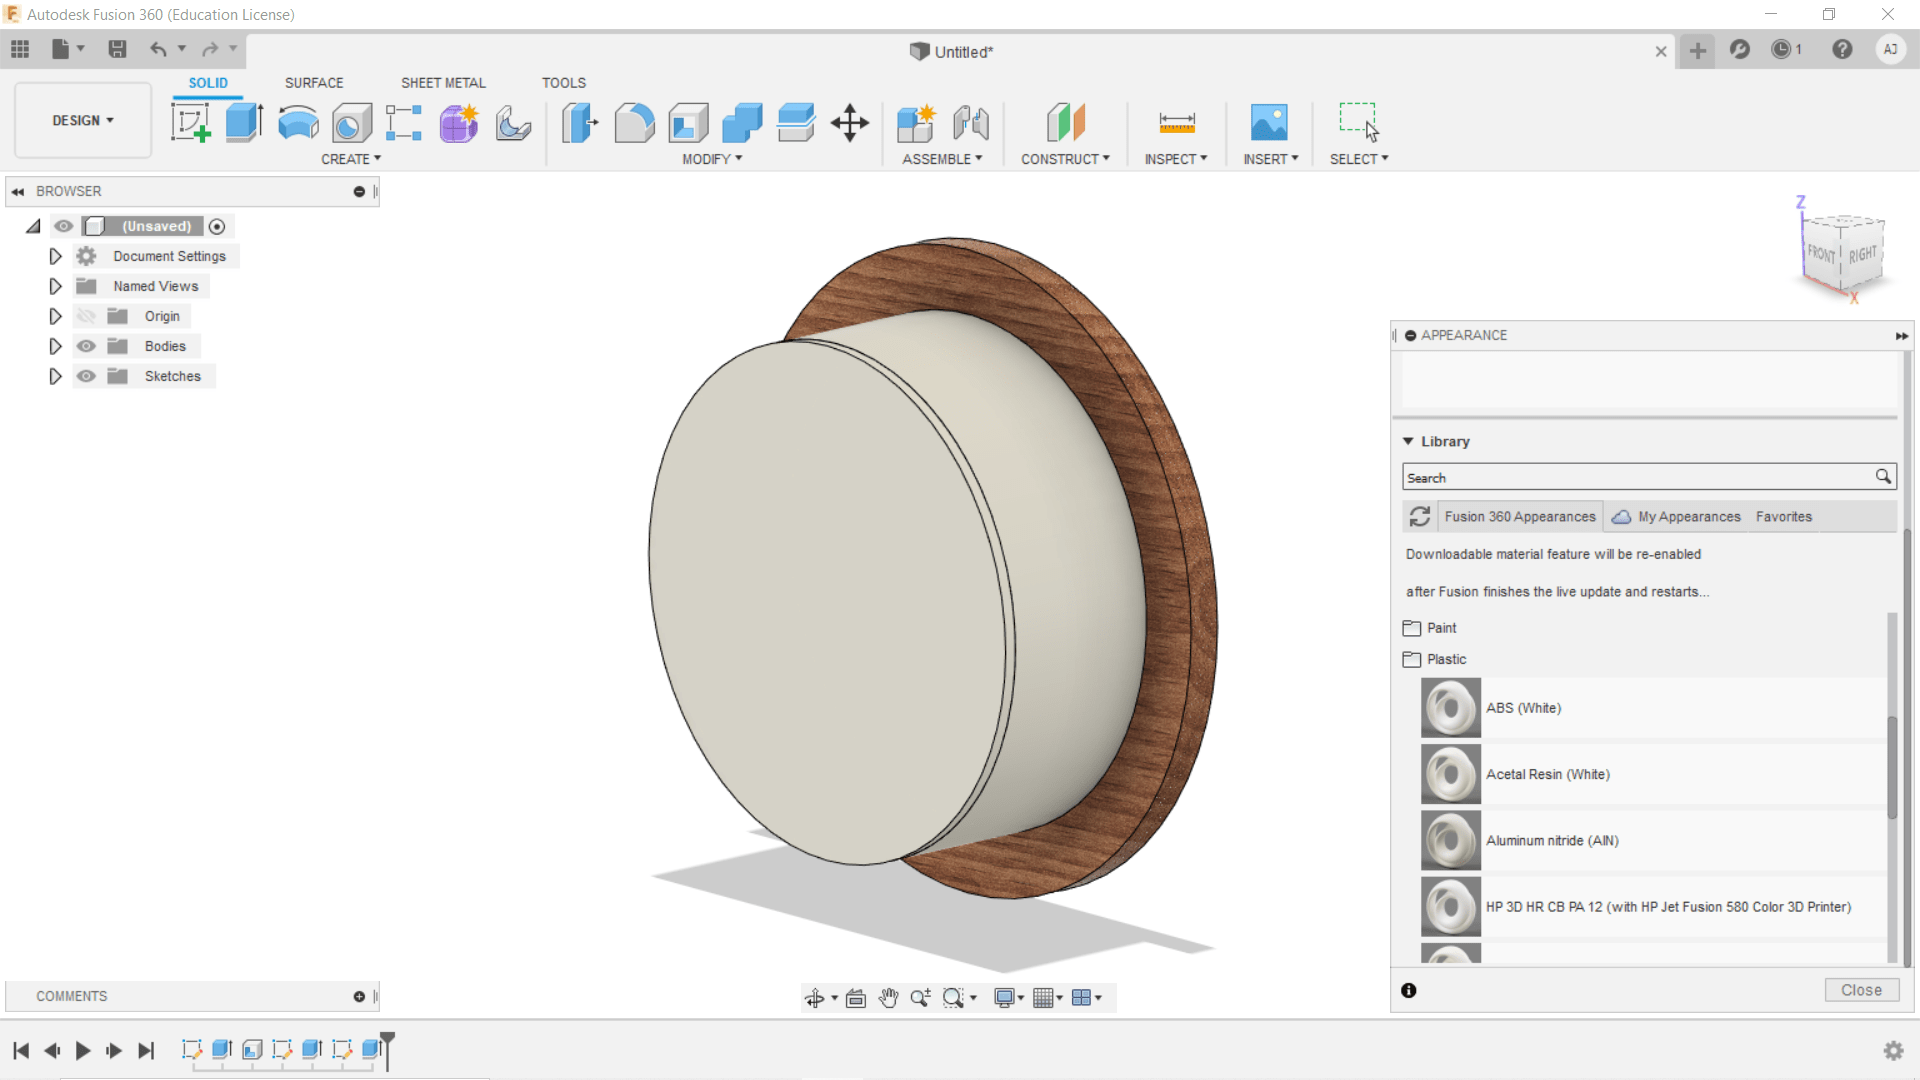Toggle visibility of the Sketches folder

click(x=87, y=376)
